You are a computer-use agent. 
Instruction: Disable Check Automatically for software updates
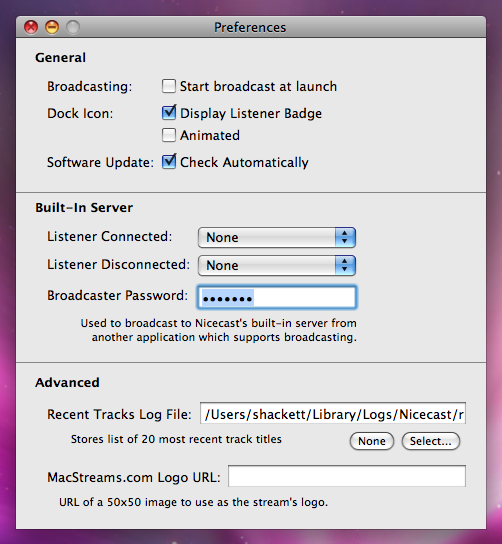tap(169, 162)
